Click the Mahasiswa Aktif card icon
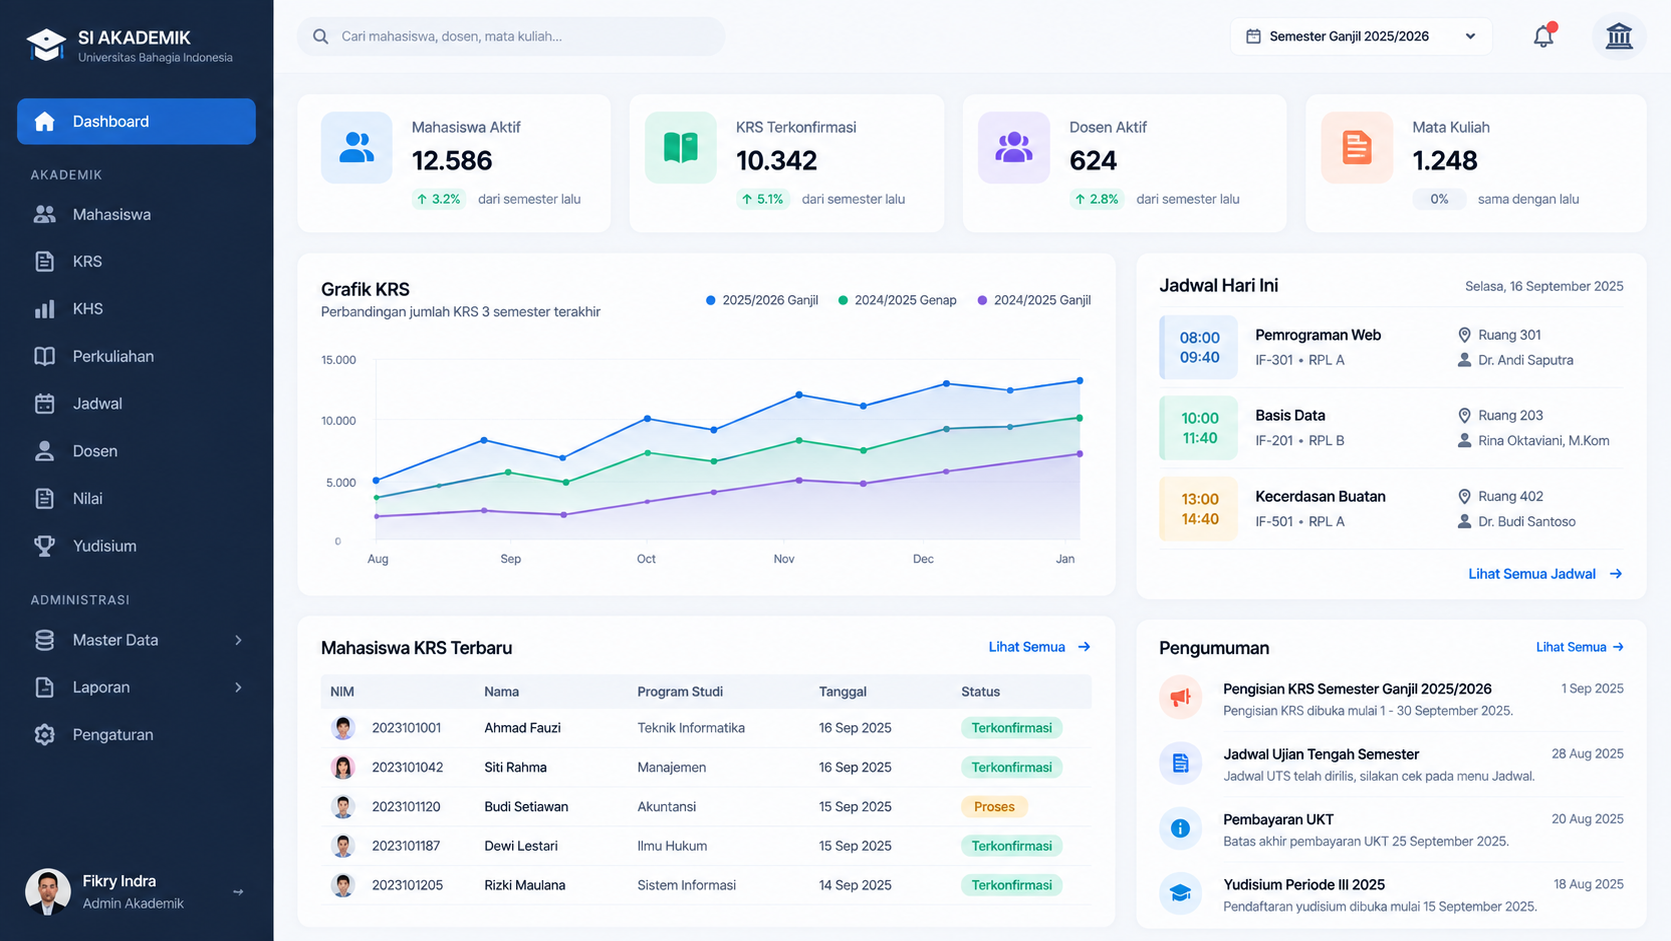This screenshot has width=1671, height=941. click(357, 148)
